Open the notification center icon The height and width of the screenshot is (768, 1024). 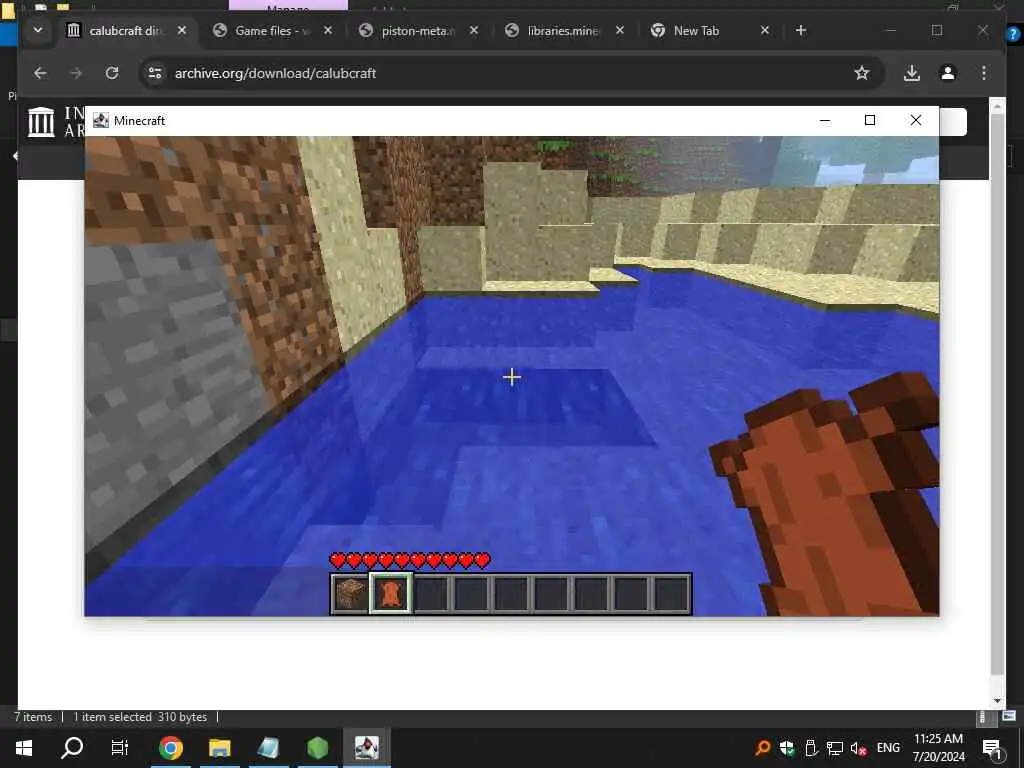click(x=992, y=748)
